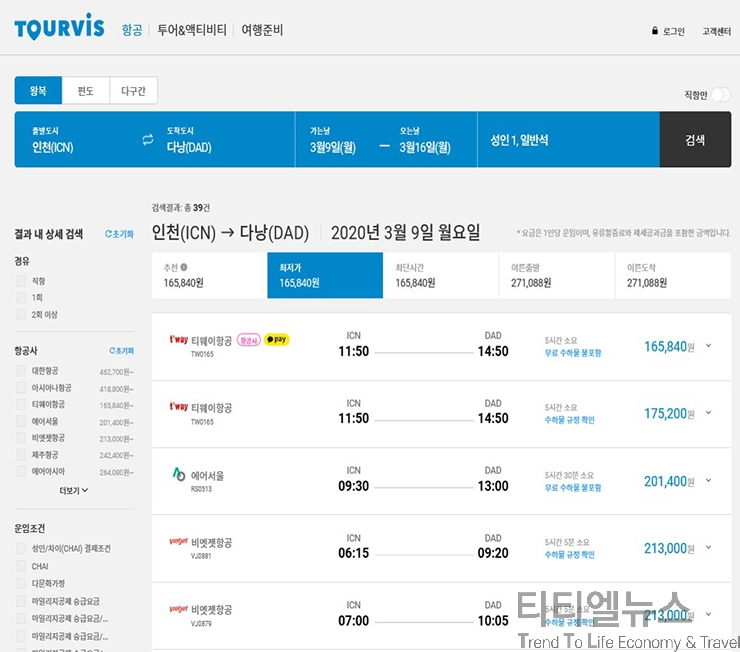Click the Kakao pay badge
This screenshot has height=652, width=740.
pos(277,339)
